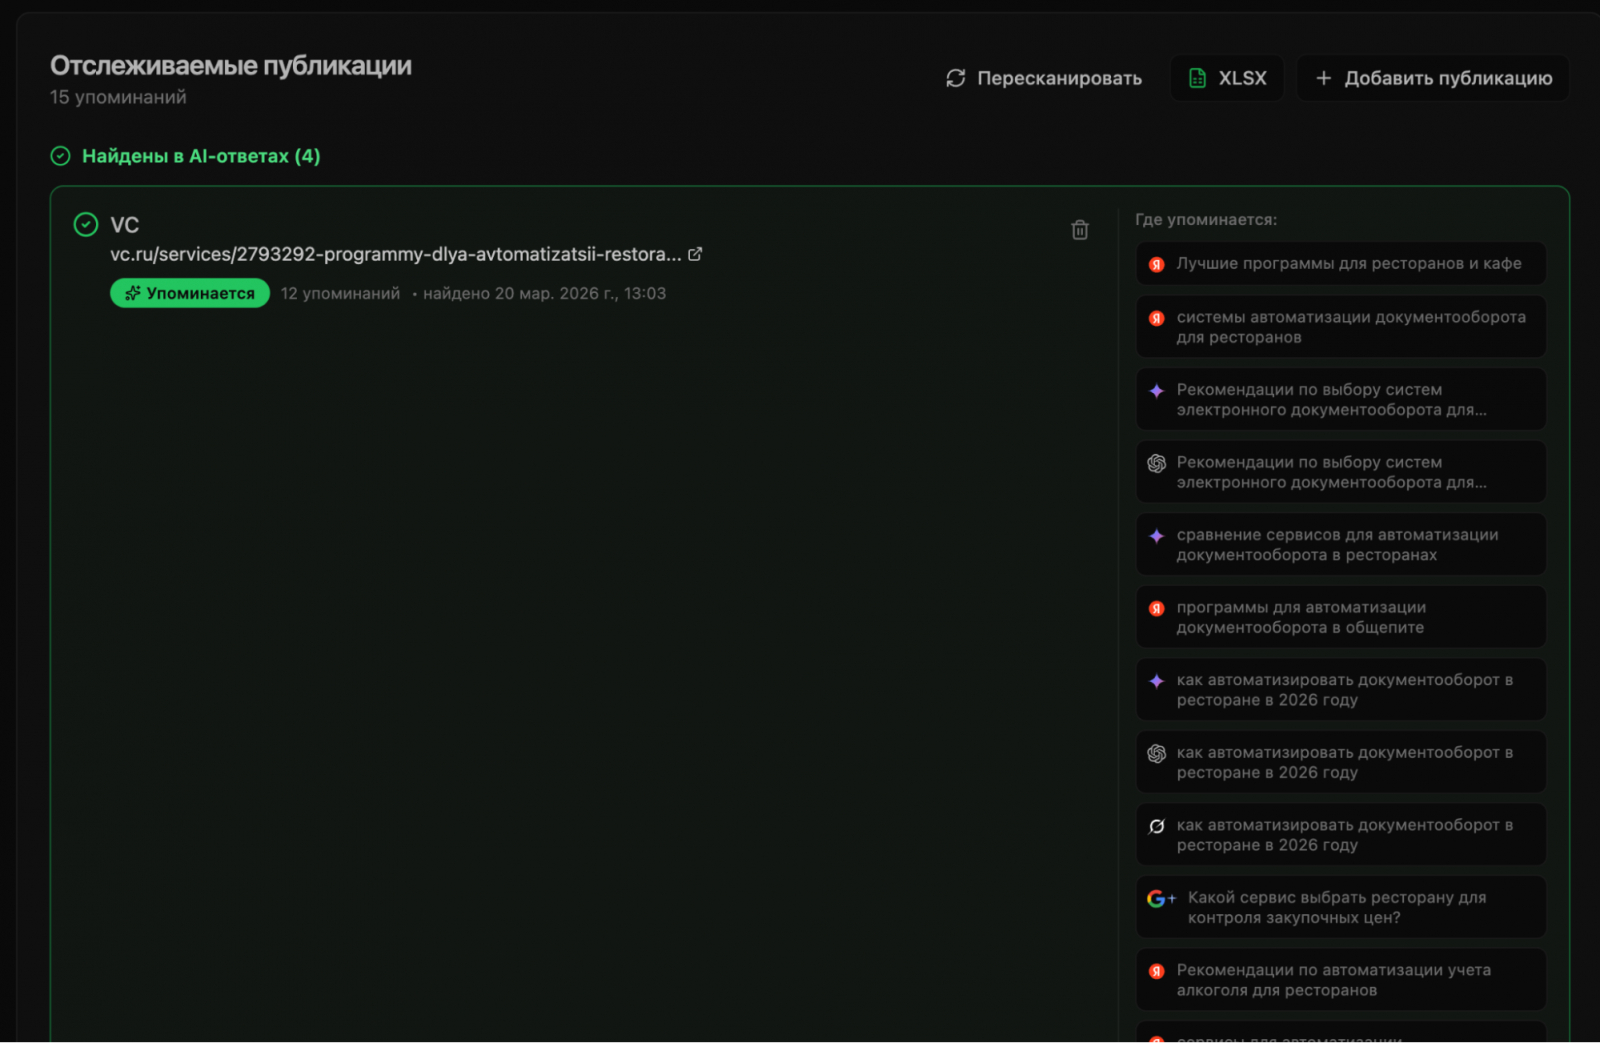Open the vc.ru/services publication link
The height and width of the screenshot is (1043, 1600).
coord(395,254)
